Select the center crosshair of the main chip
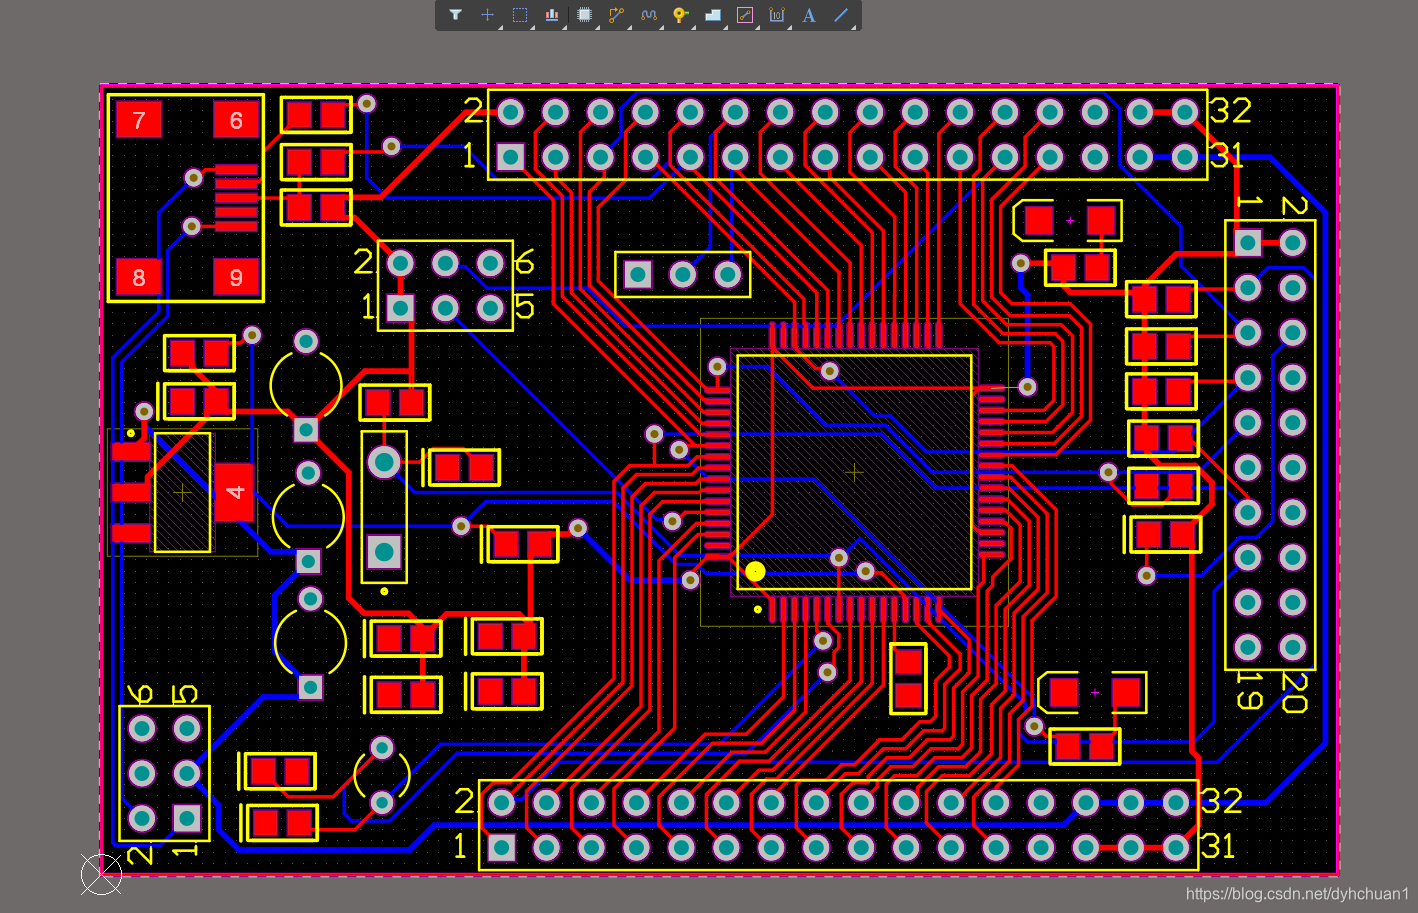1418x913 pixels. click(x=854, y=472)
